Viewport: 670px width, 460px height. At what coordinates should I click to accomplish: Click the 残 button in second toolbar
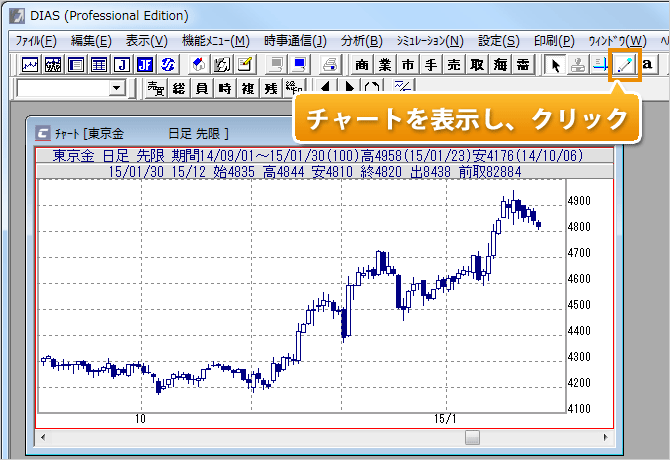click(271, 89)
